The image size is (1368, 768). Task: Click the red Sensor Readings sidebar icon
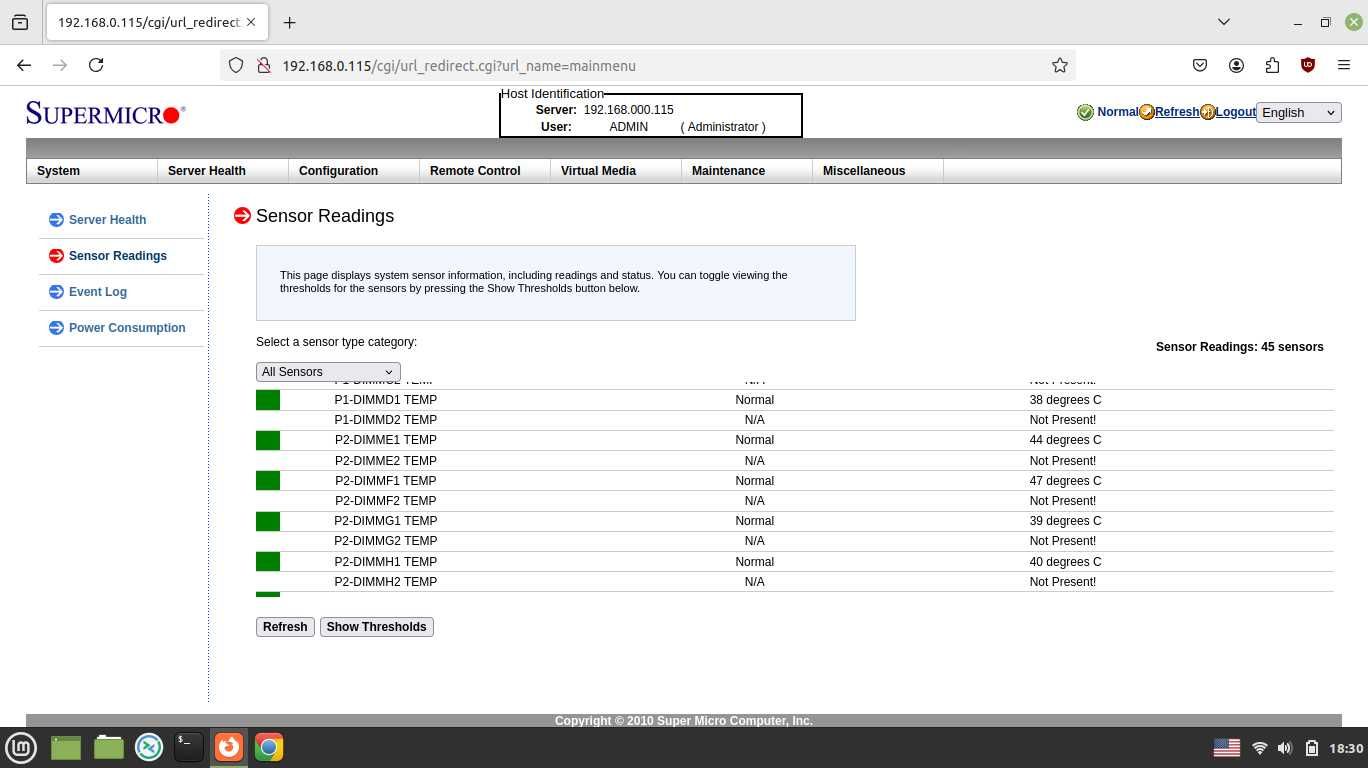[x=56, y=256]
